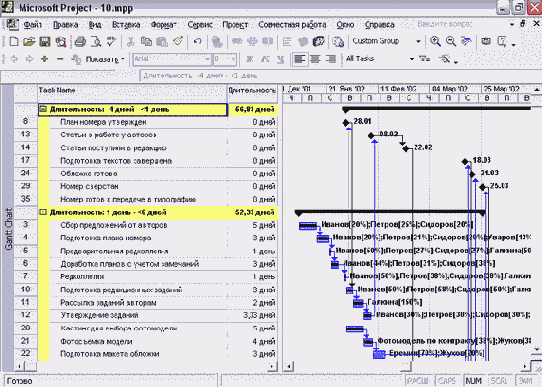The image size is (542, 387).
Task: Click the Cut scissors icon
Action: [x=130, y=42]
